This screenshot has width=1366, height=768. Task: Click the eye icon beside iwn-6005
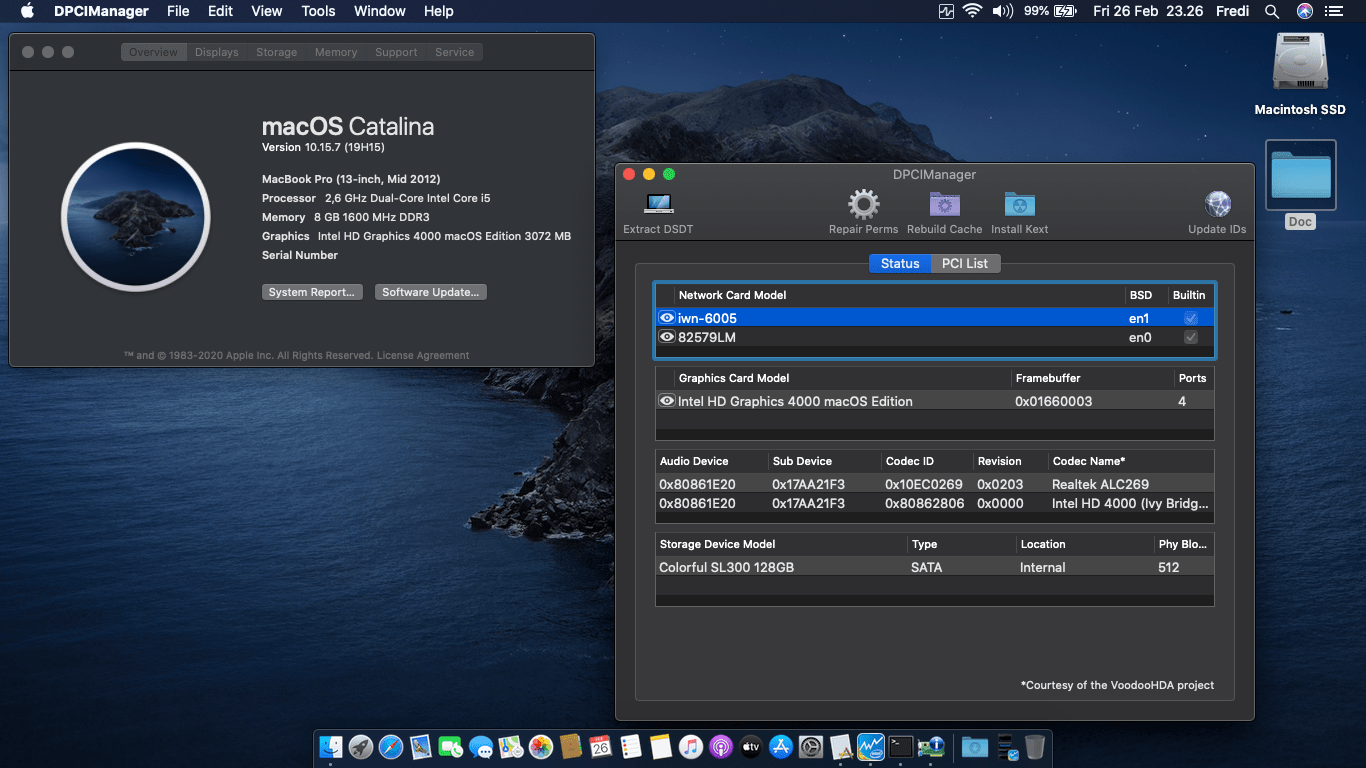[x=667, y=317]
